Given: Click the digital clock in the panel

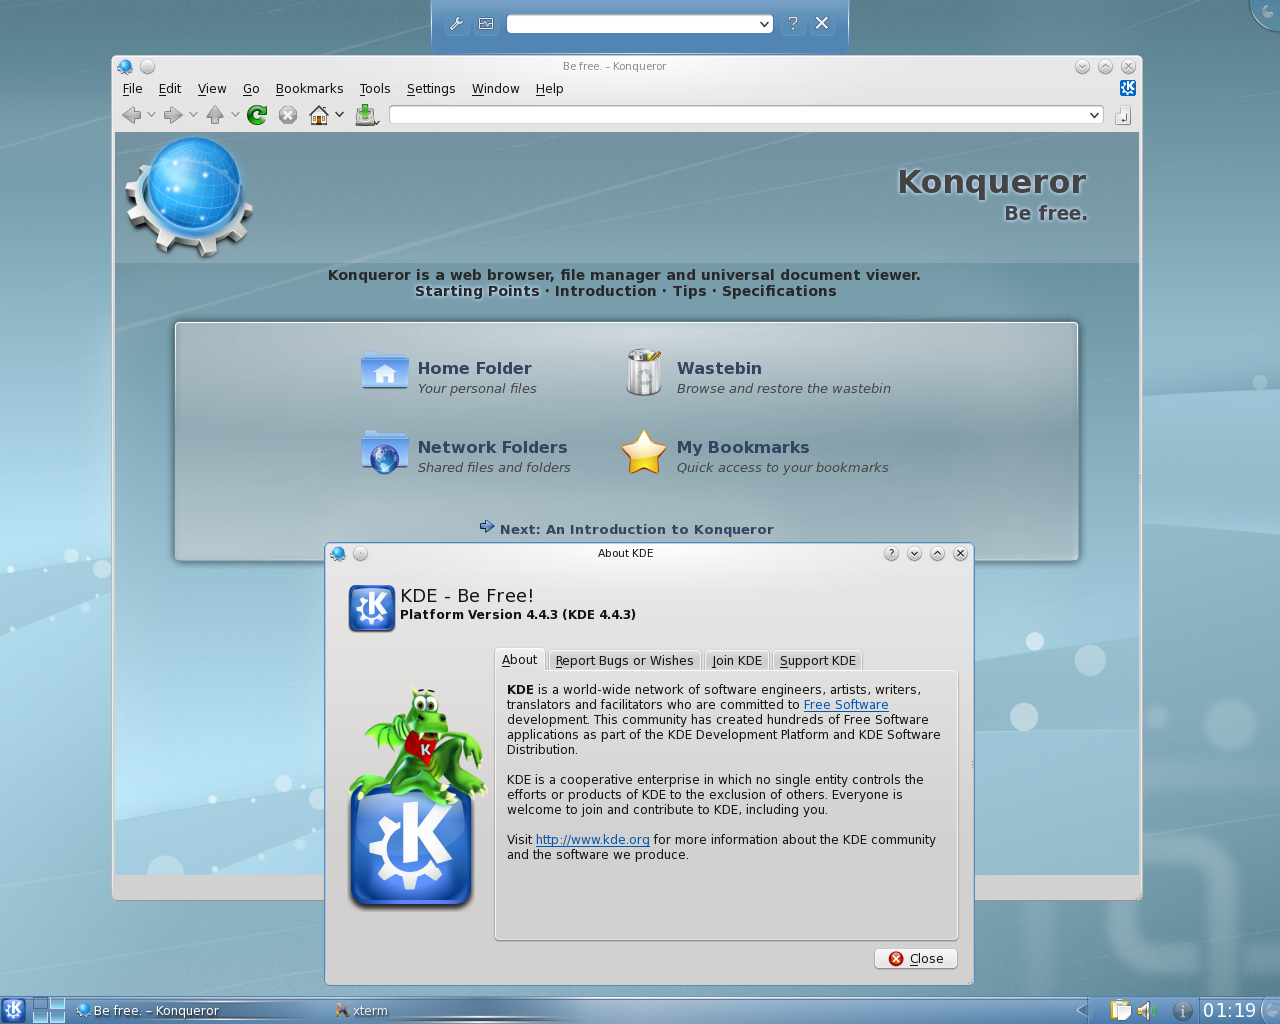Looking at the screenshot, I should click(1229, 1011).
